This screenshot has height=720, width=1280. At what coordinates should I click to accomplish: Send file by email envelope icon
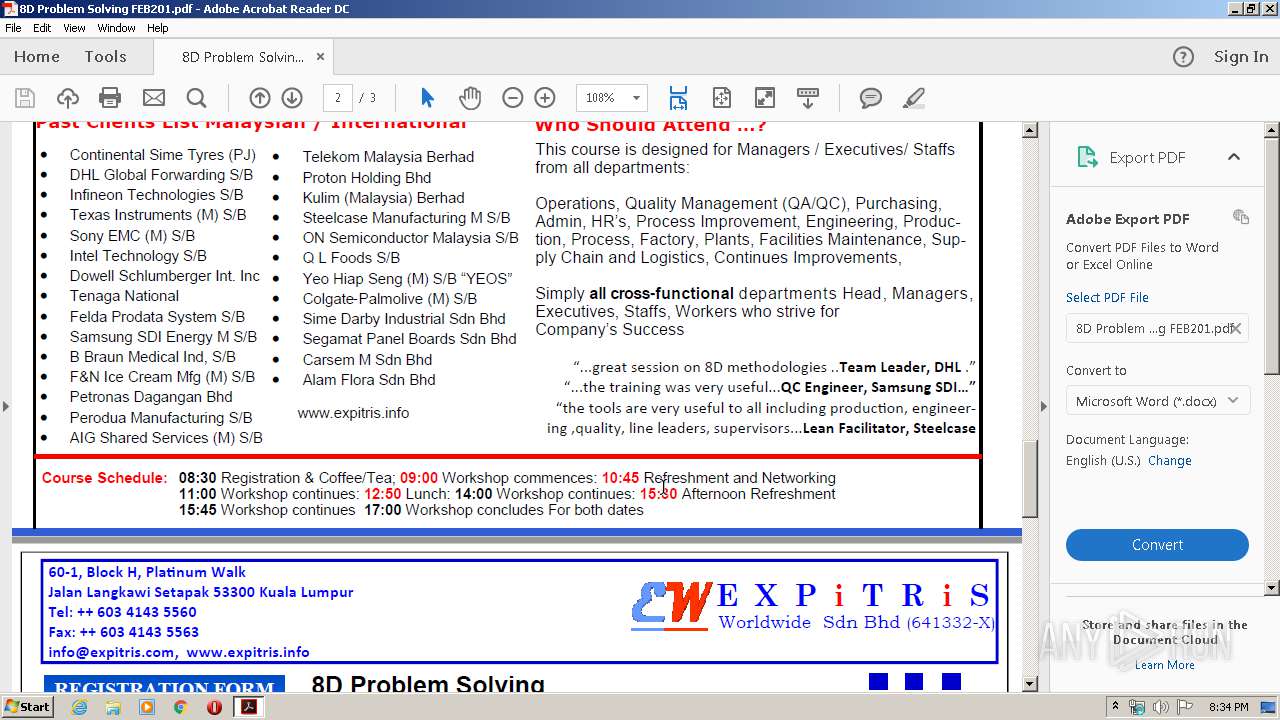tap(153, 98)
